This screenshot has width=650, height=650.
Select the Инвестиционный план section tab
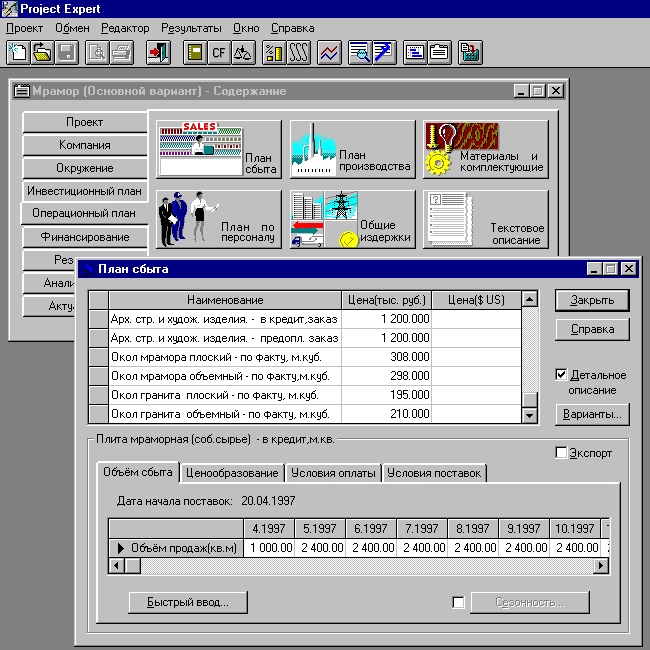[85, 191]
